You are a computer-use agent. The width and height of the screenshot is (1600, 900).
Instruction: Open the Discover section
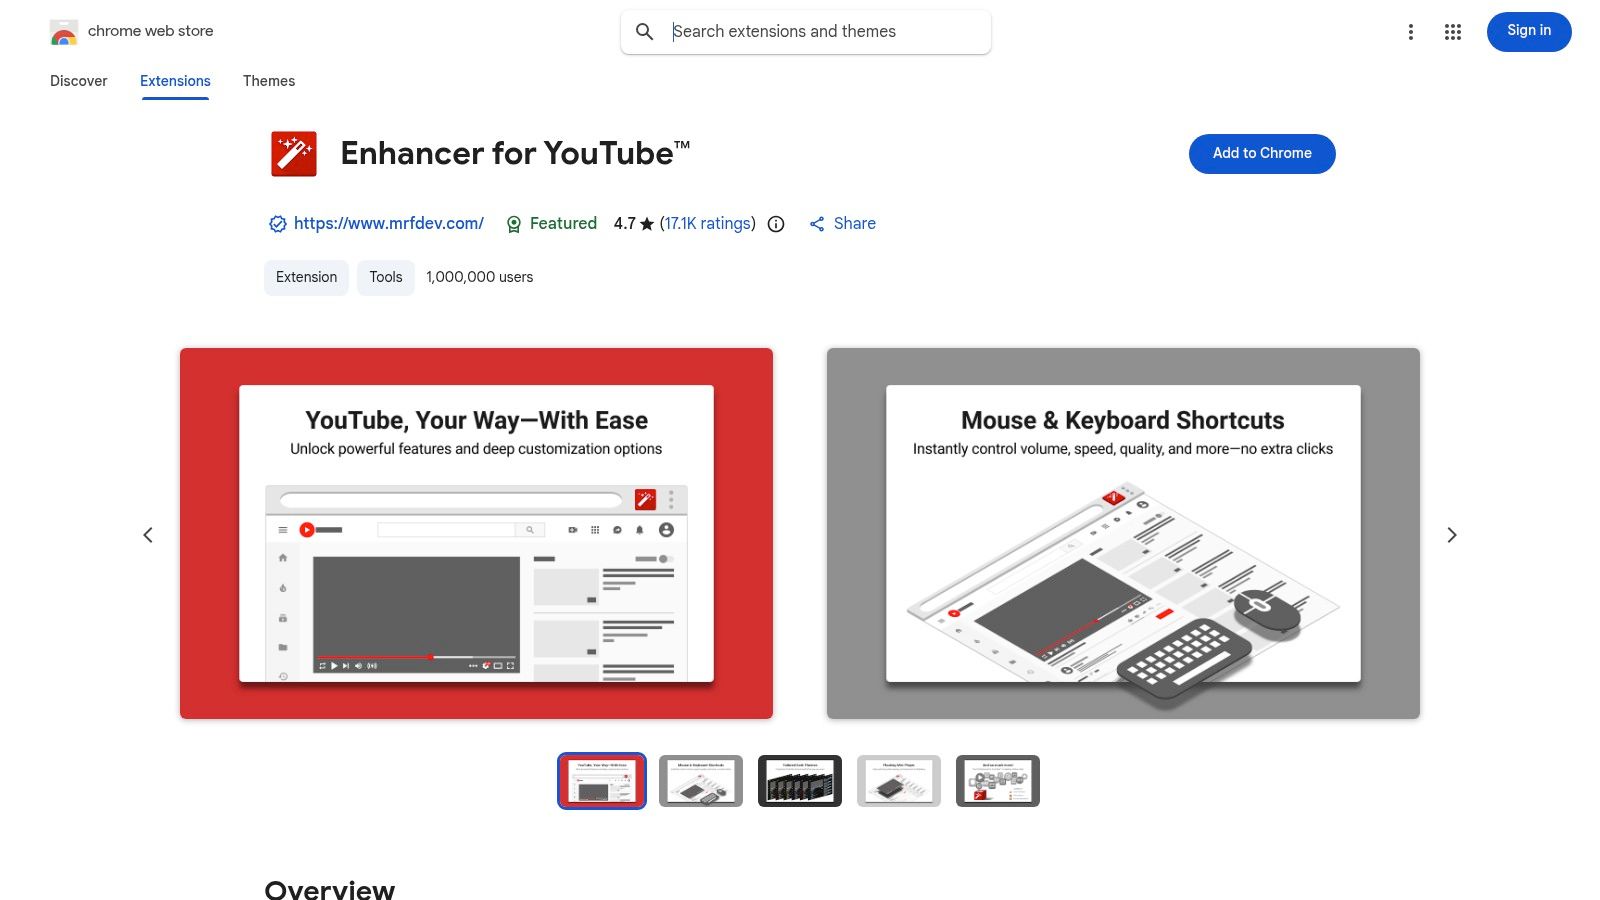coord(78,81)
